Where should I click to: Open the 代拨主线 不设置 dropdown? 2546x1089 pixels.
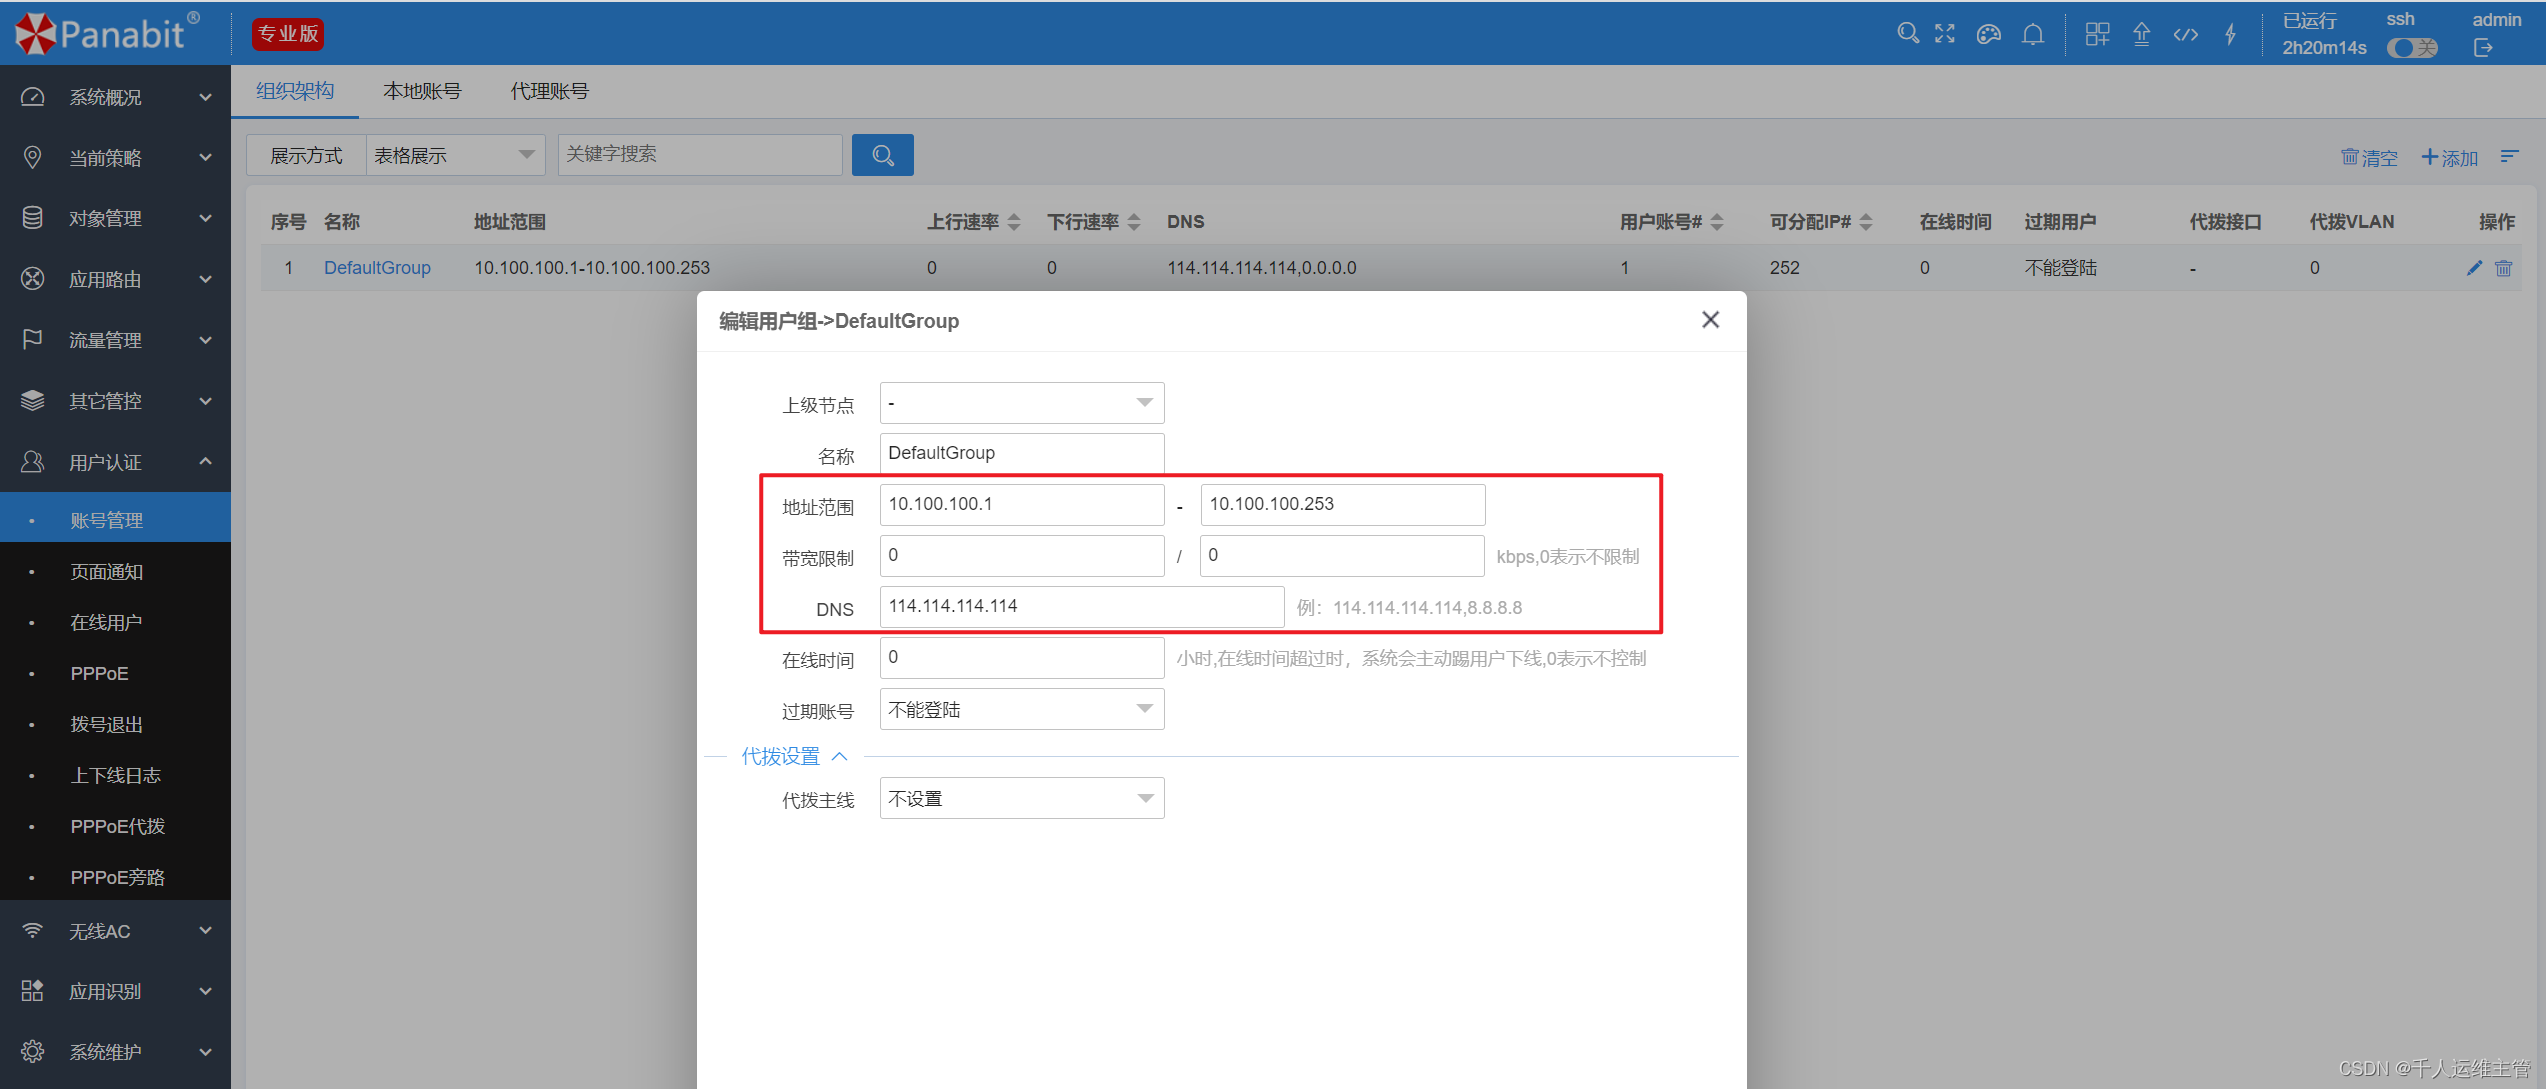click(1022, 798)
